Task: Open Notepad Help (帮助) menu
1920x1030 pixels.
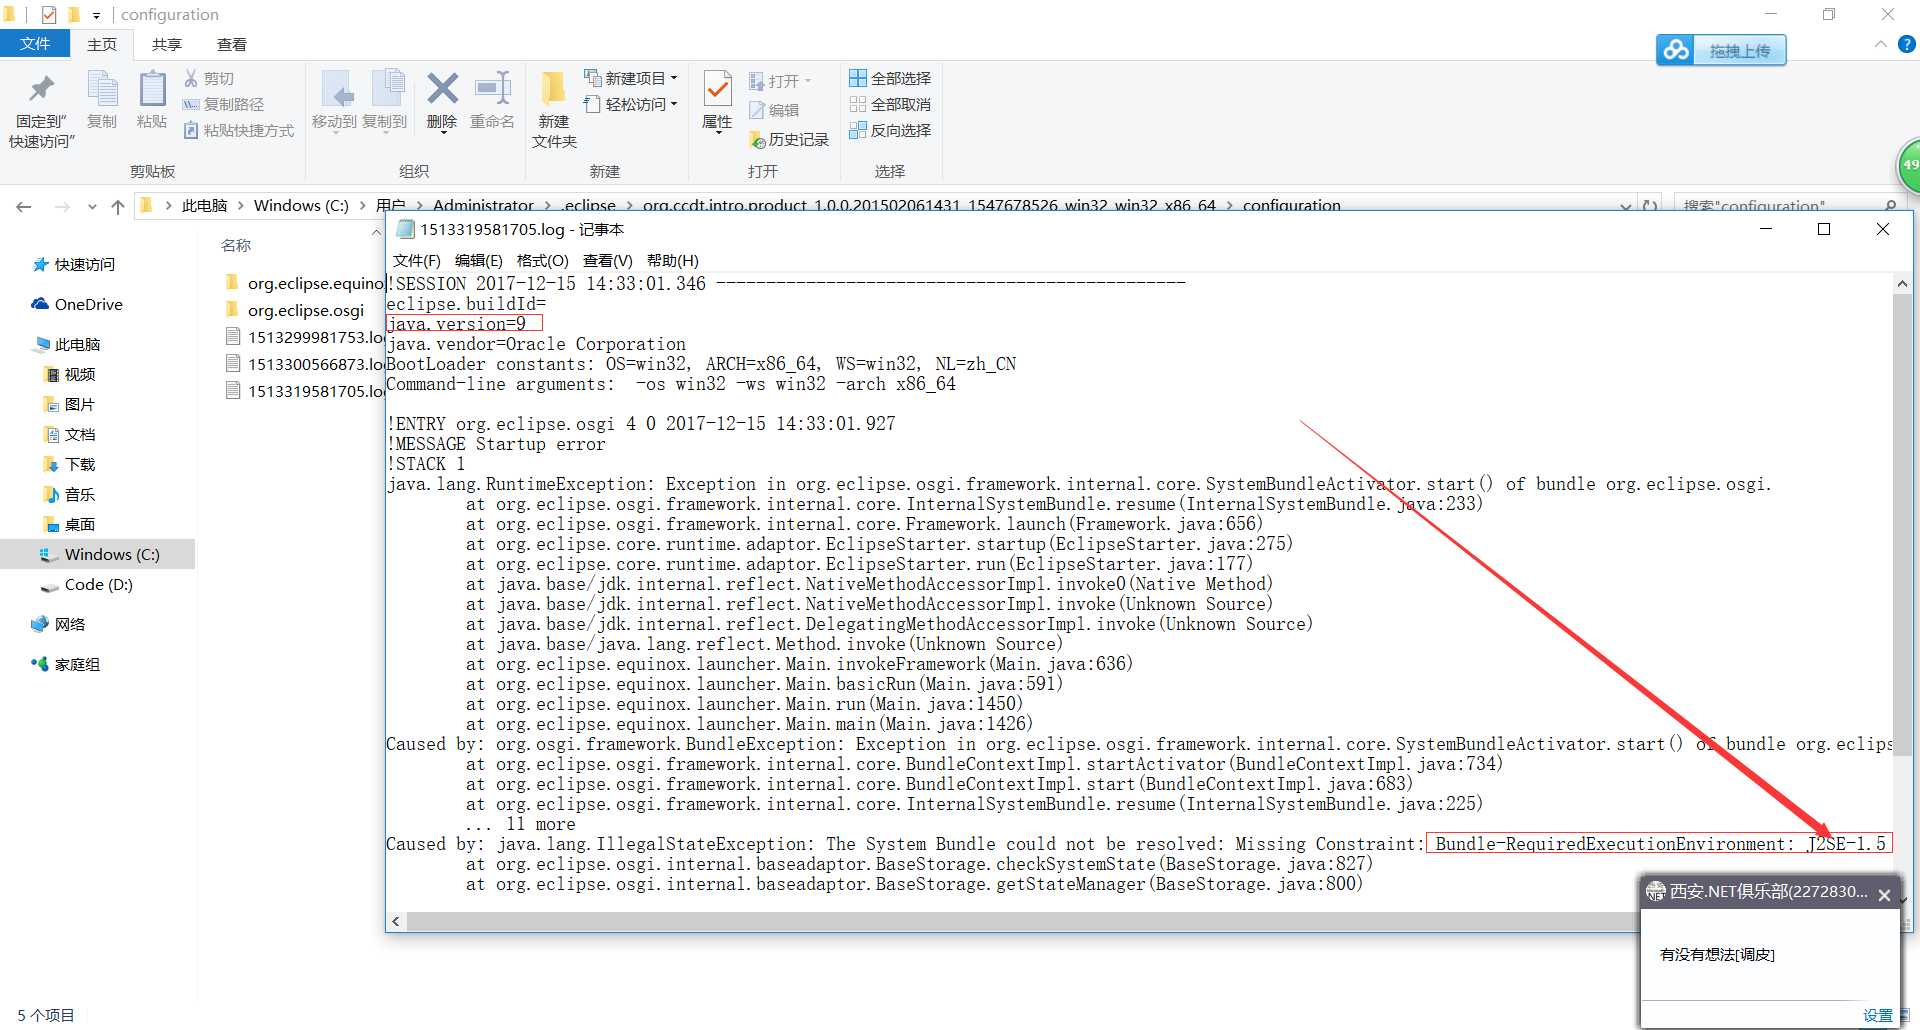Action: pos(672,260)
